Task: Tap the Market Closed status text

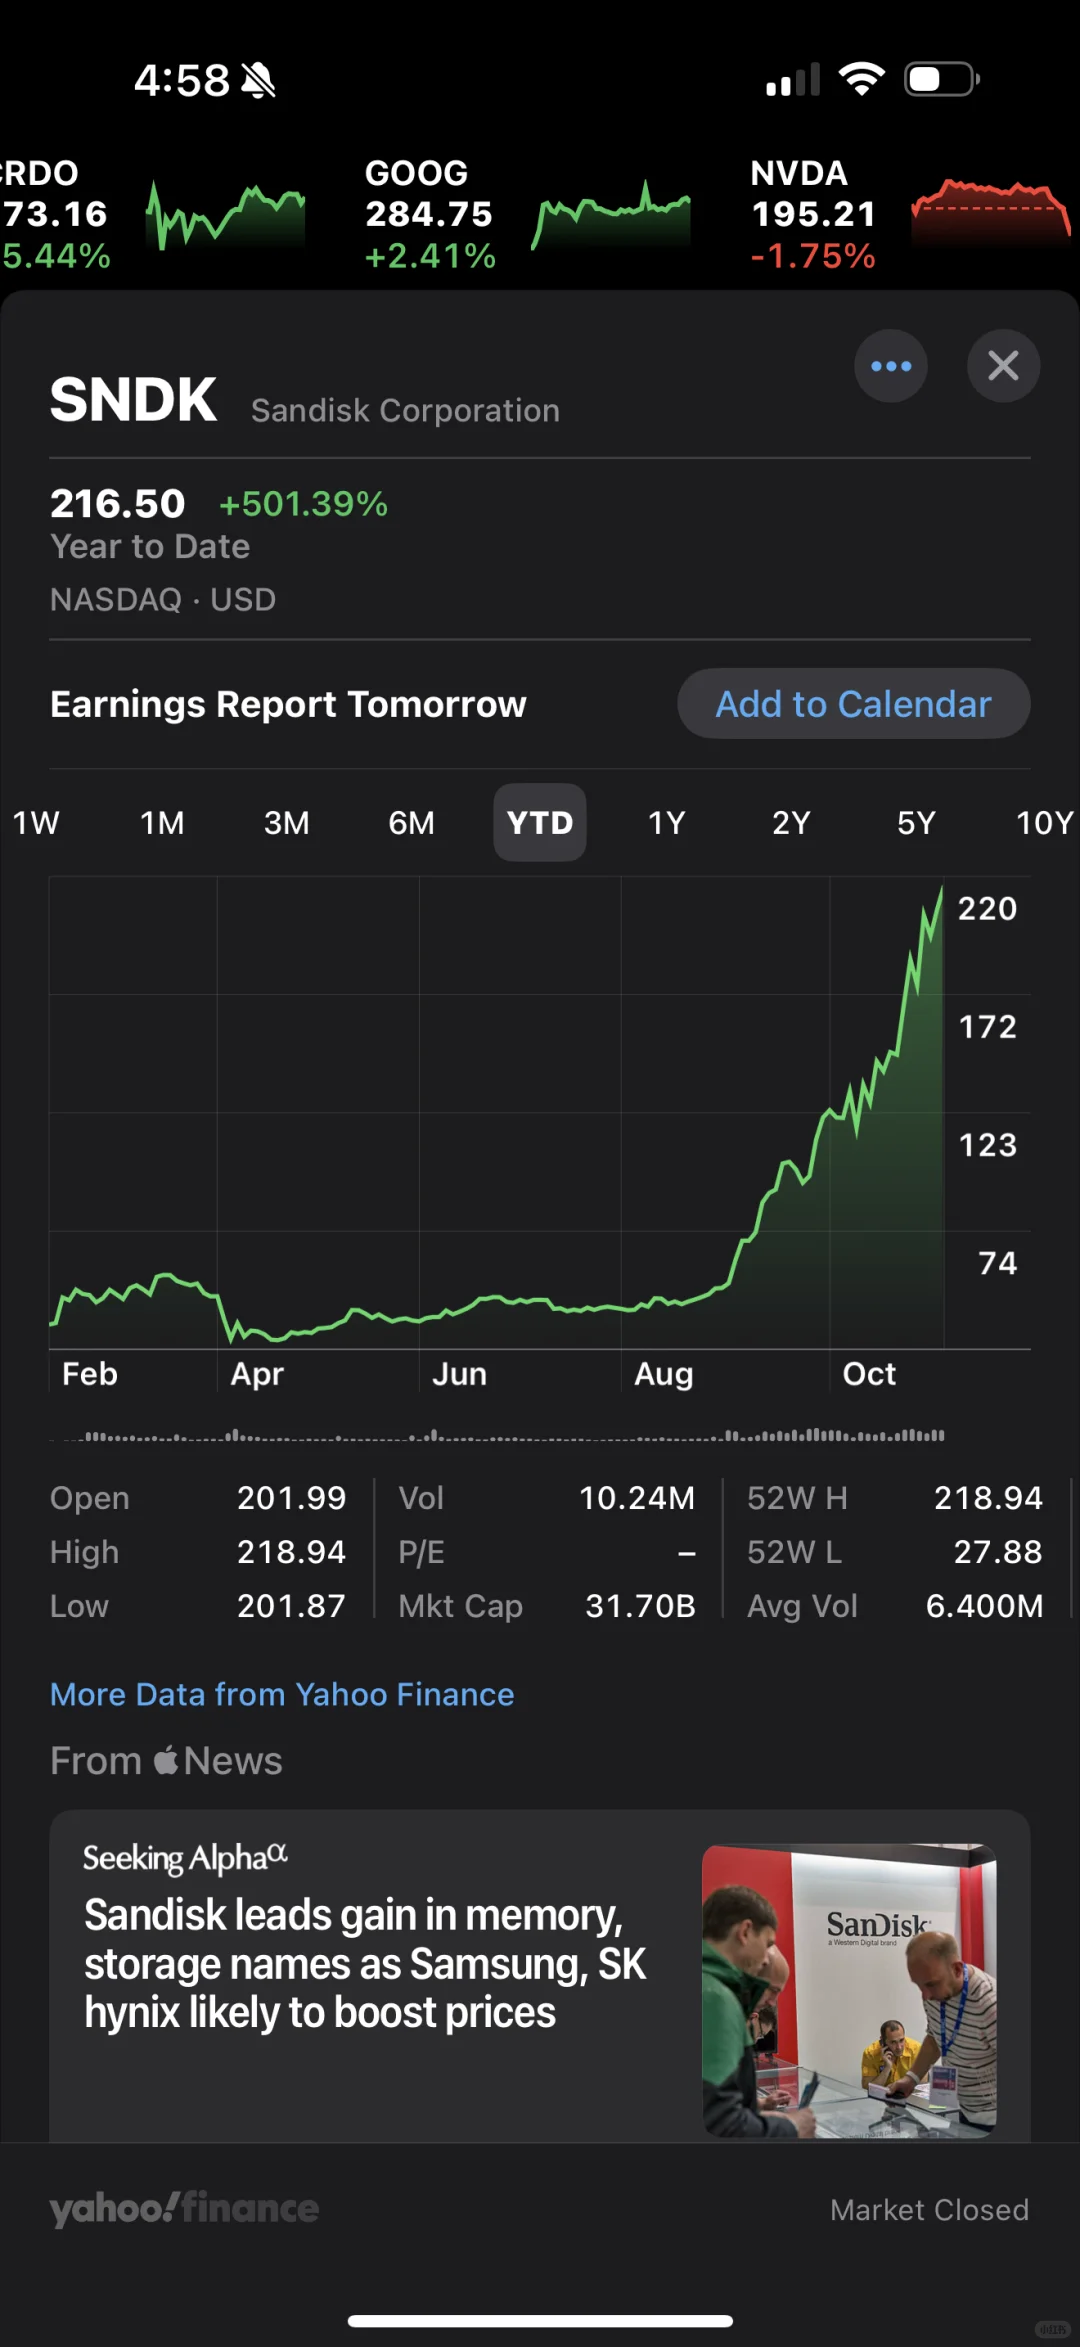Action: point(929,2209)
